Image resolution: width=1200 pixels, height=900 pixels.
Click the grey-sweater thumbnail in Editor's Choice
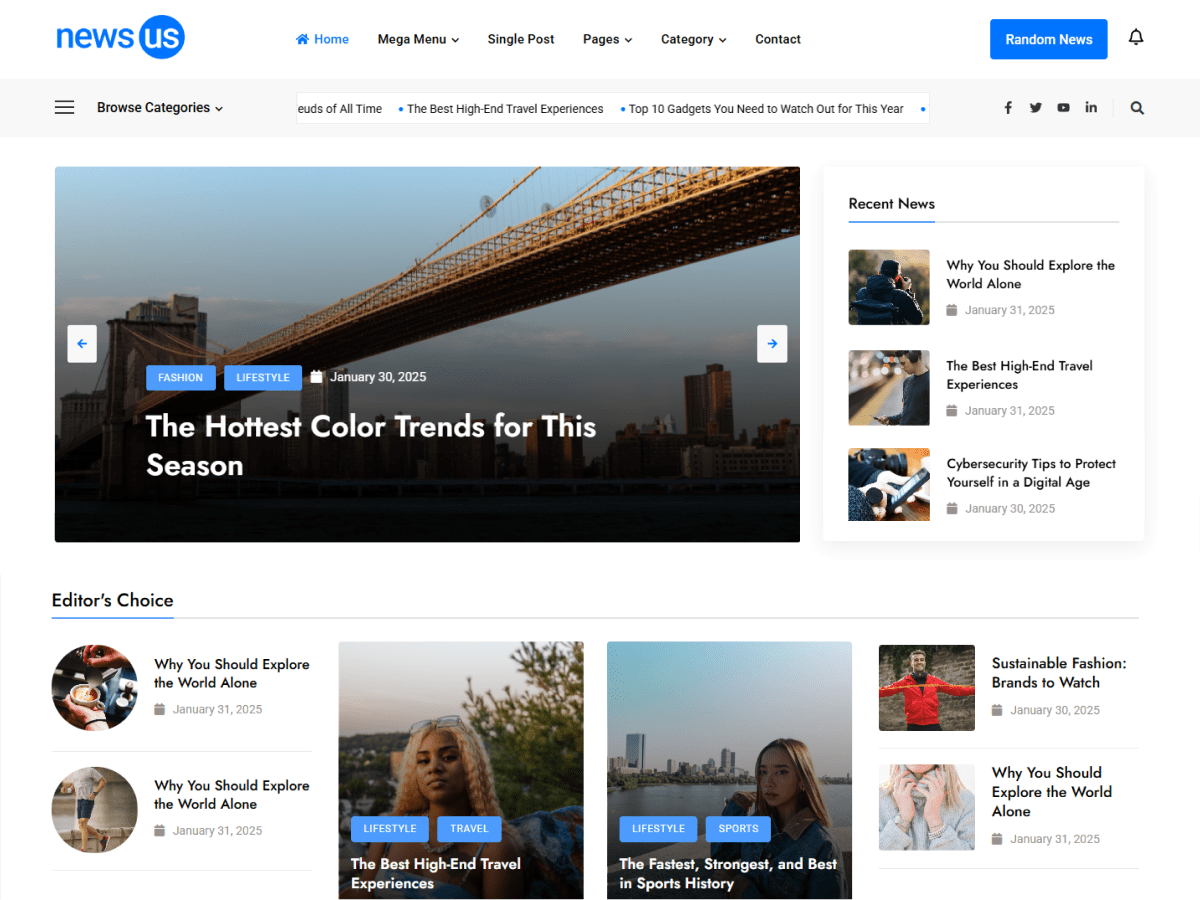927,807
